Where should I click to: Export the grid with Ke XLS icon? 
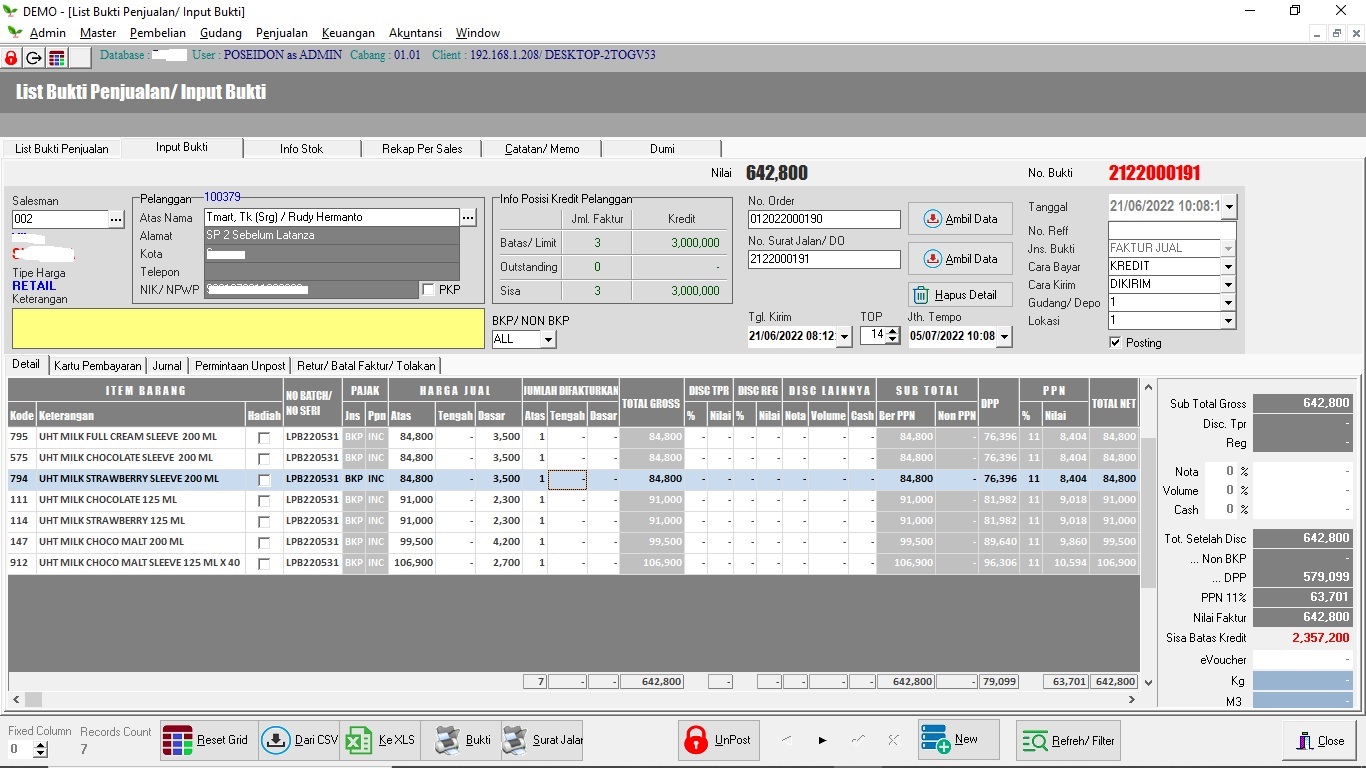click(x=359, y=741)
